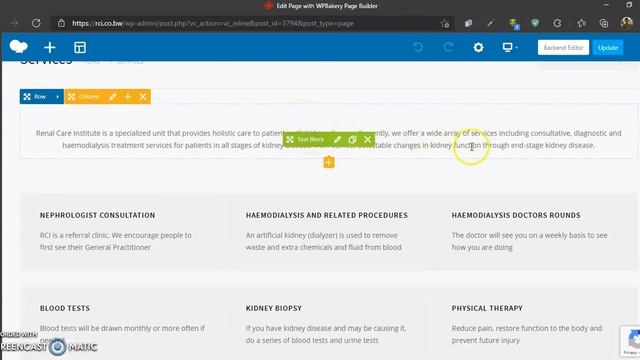640x360 pixels.
Task: Open the browser favorites list icon
Action: 582,23
